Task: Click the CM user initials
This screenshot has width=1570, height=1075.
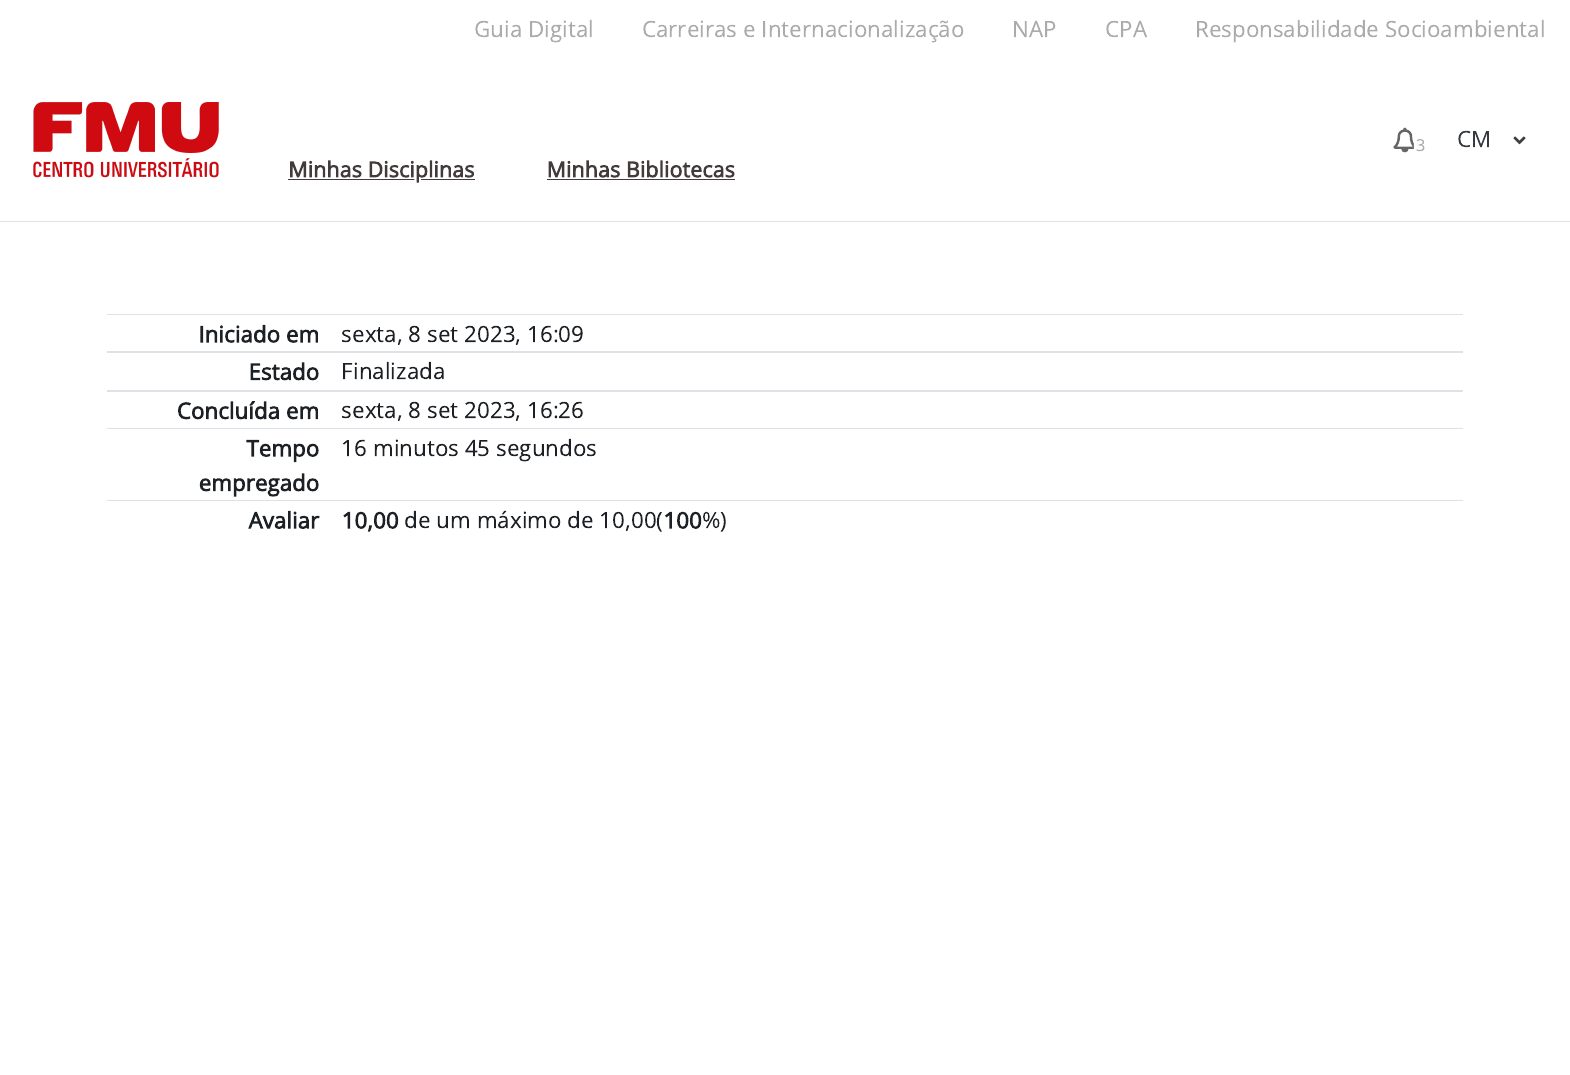Action: (1473, 139)
